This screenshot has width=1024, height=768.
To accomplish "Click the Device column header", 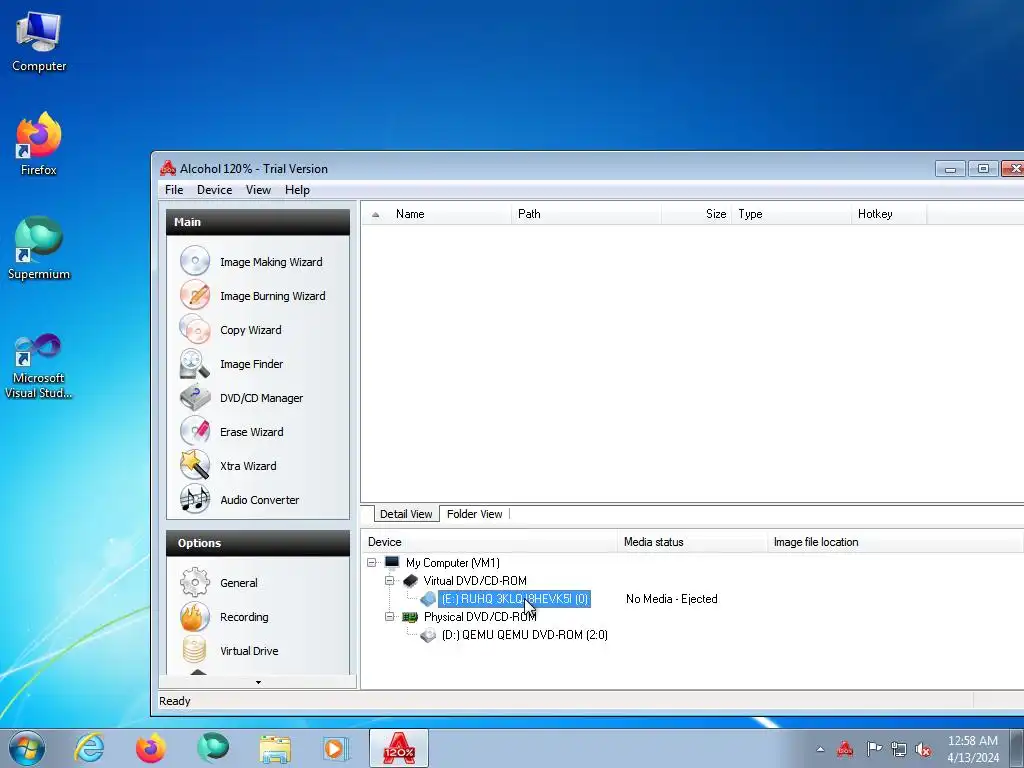I will [x=490, y=542].
